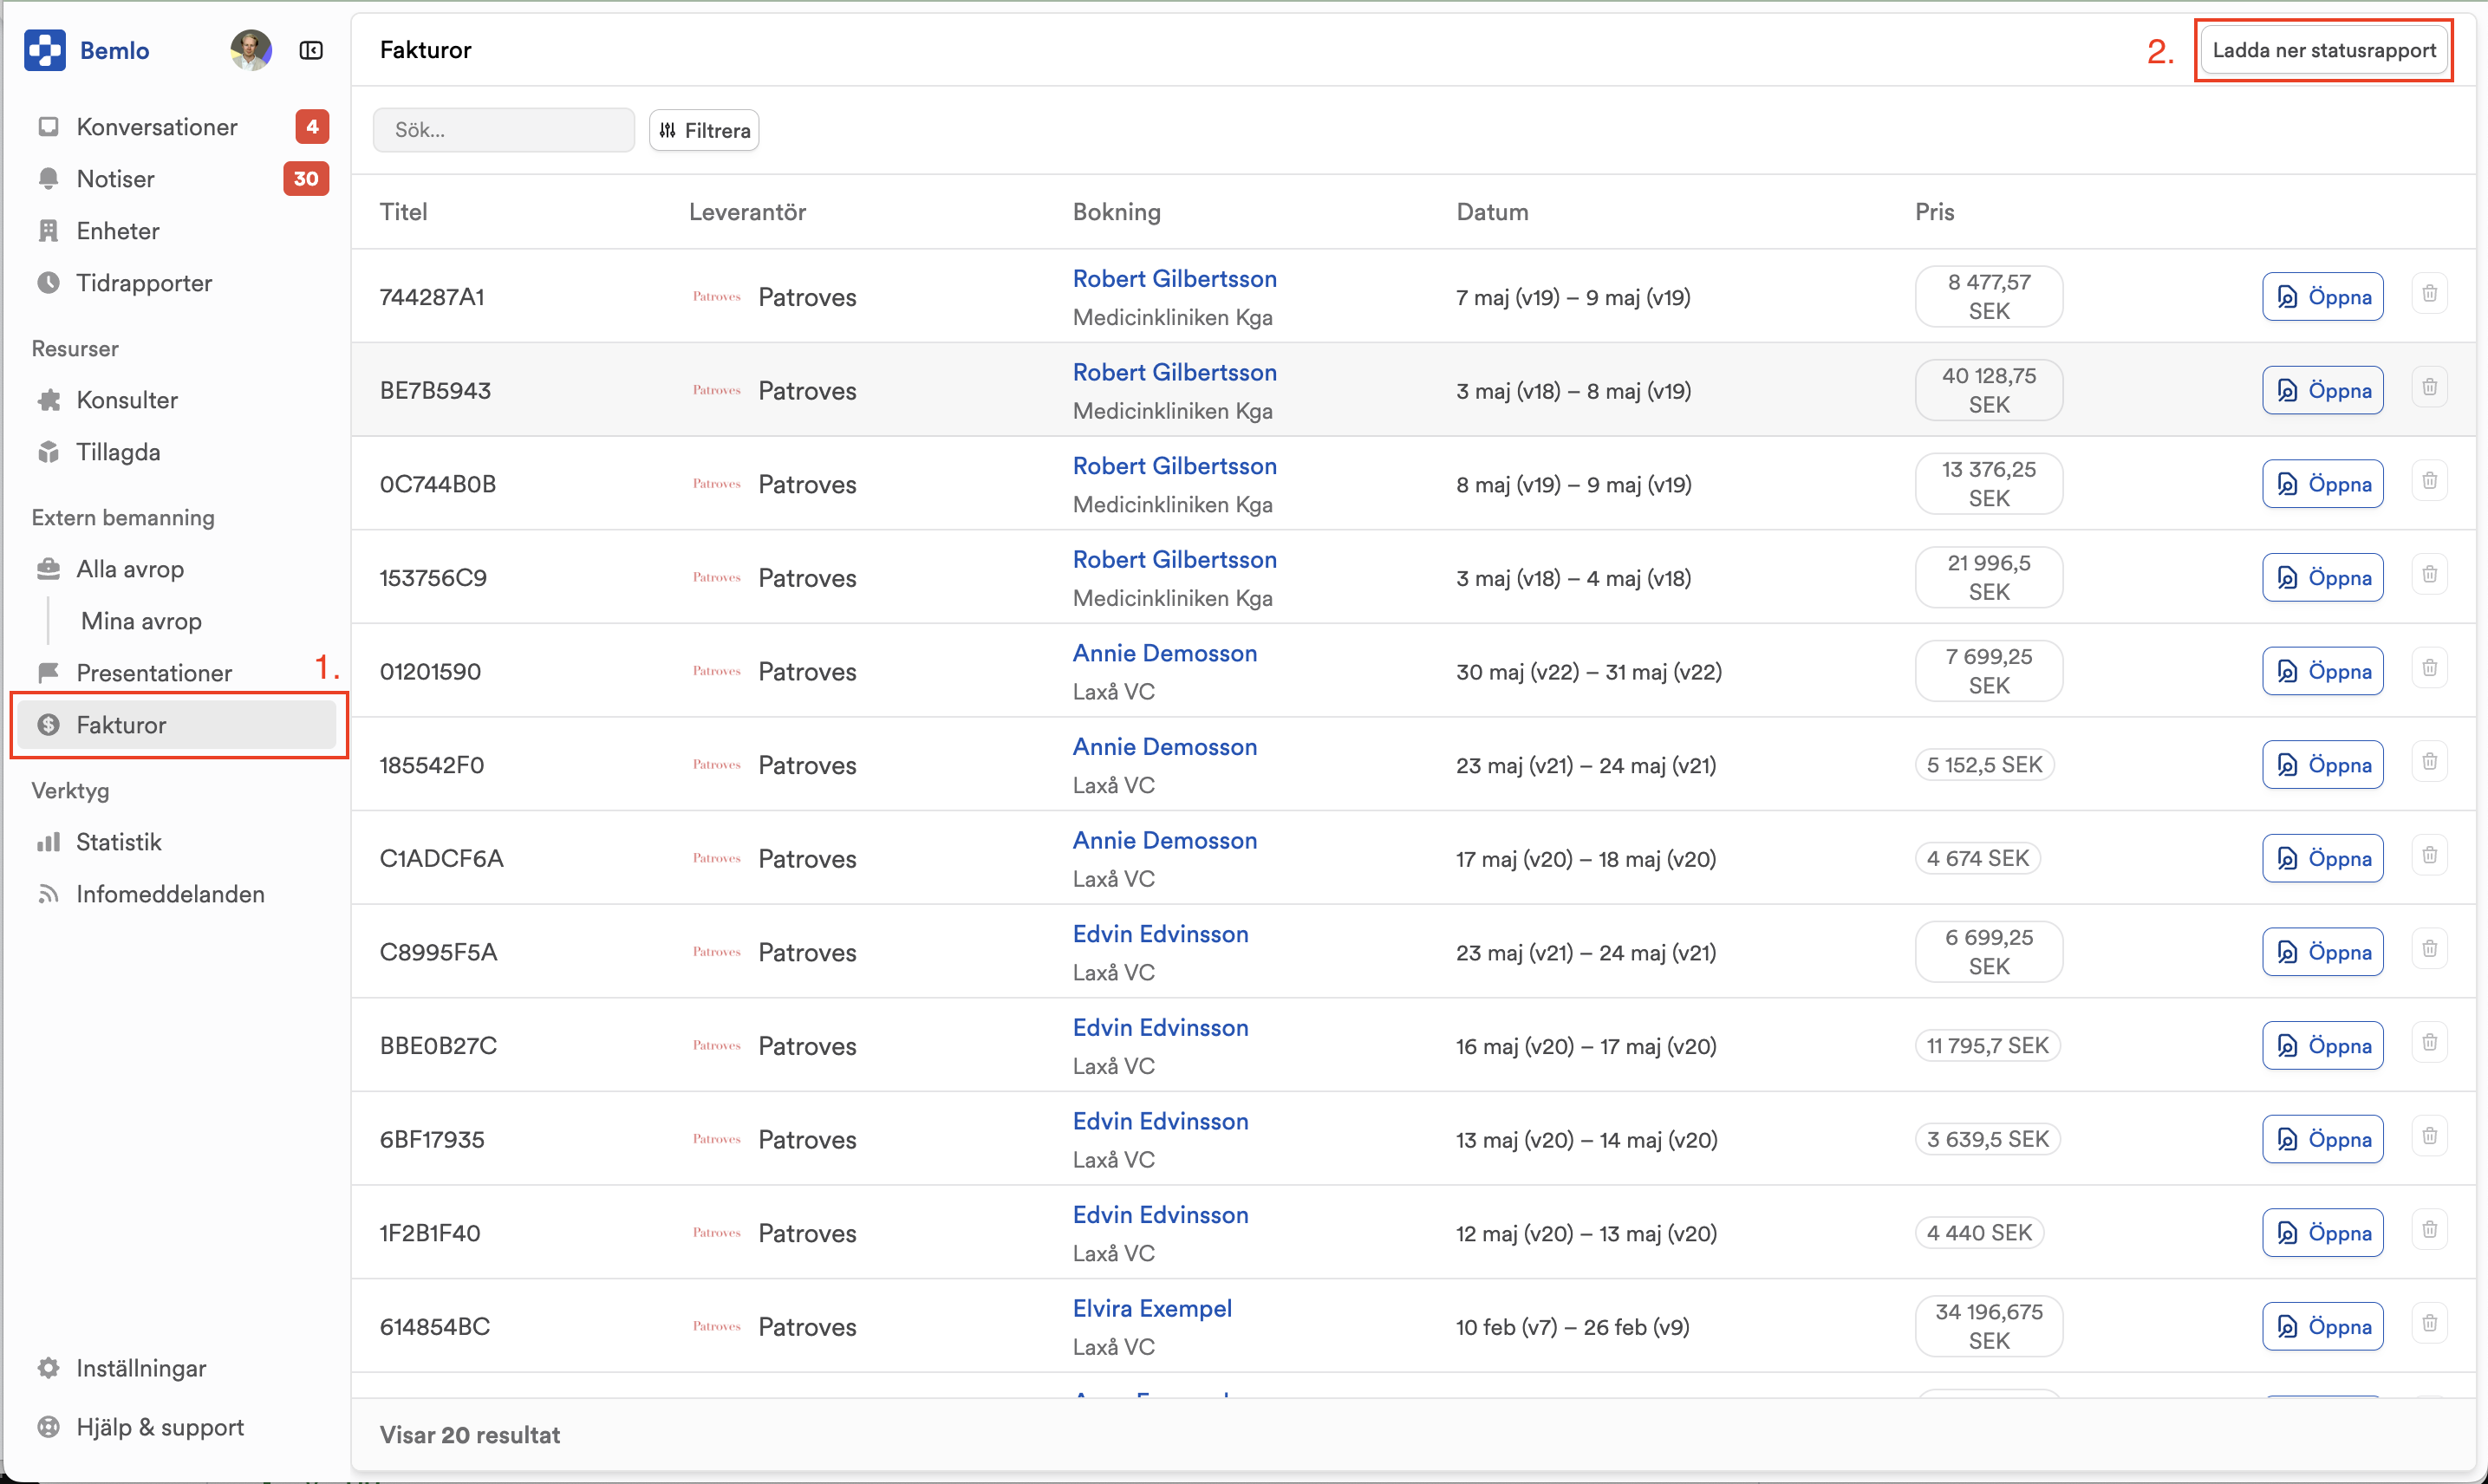Click the red 4 badge beside Konversationer

click(x=312, y=127)
